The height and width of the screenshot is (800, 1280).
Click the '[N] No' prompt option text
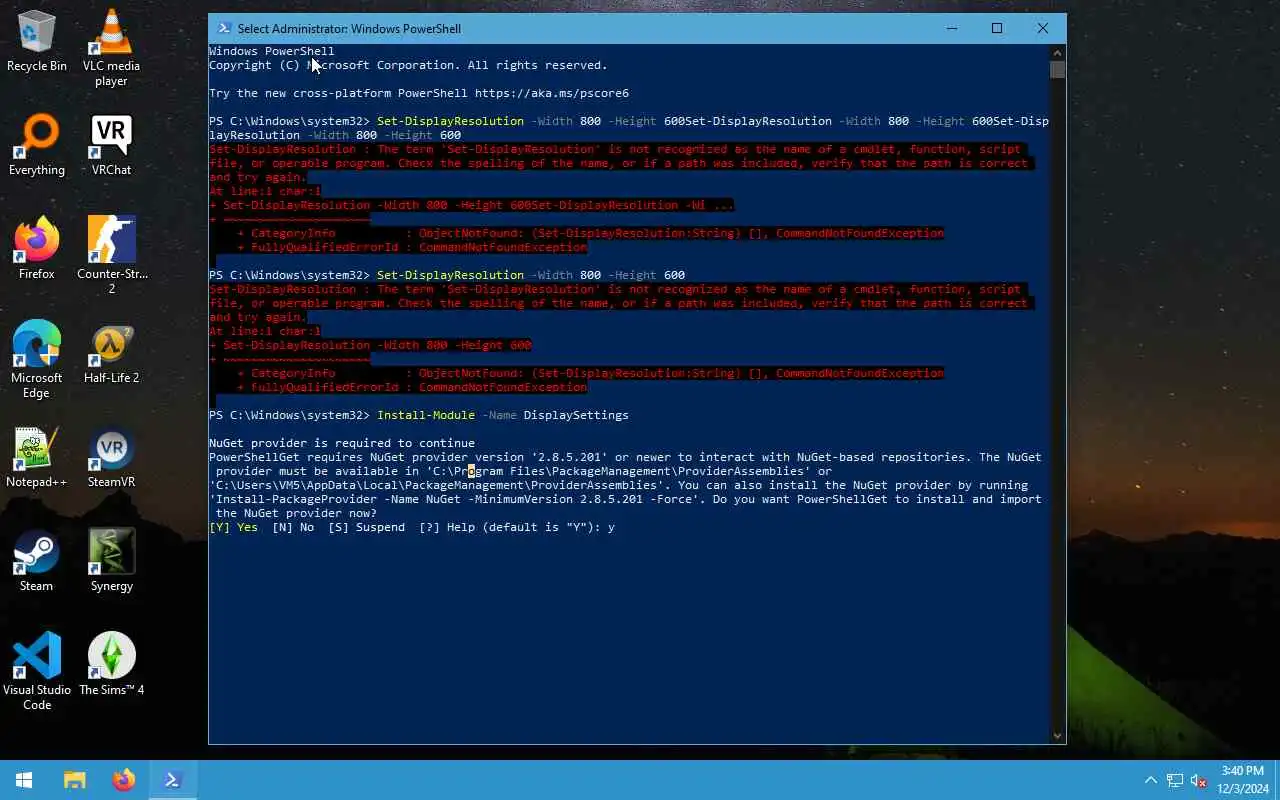(293, 527)
